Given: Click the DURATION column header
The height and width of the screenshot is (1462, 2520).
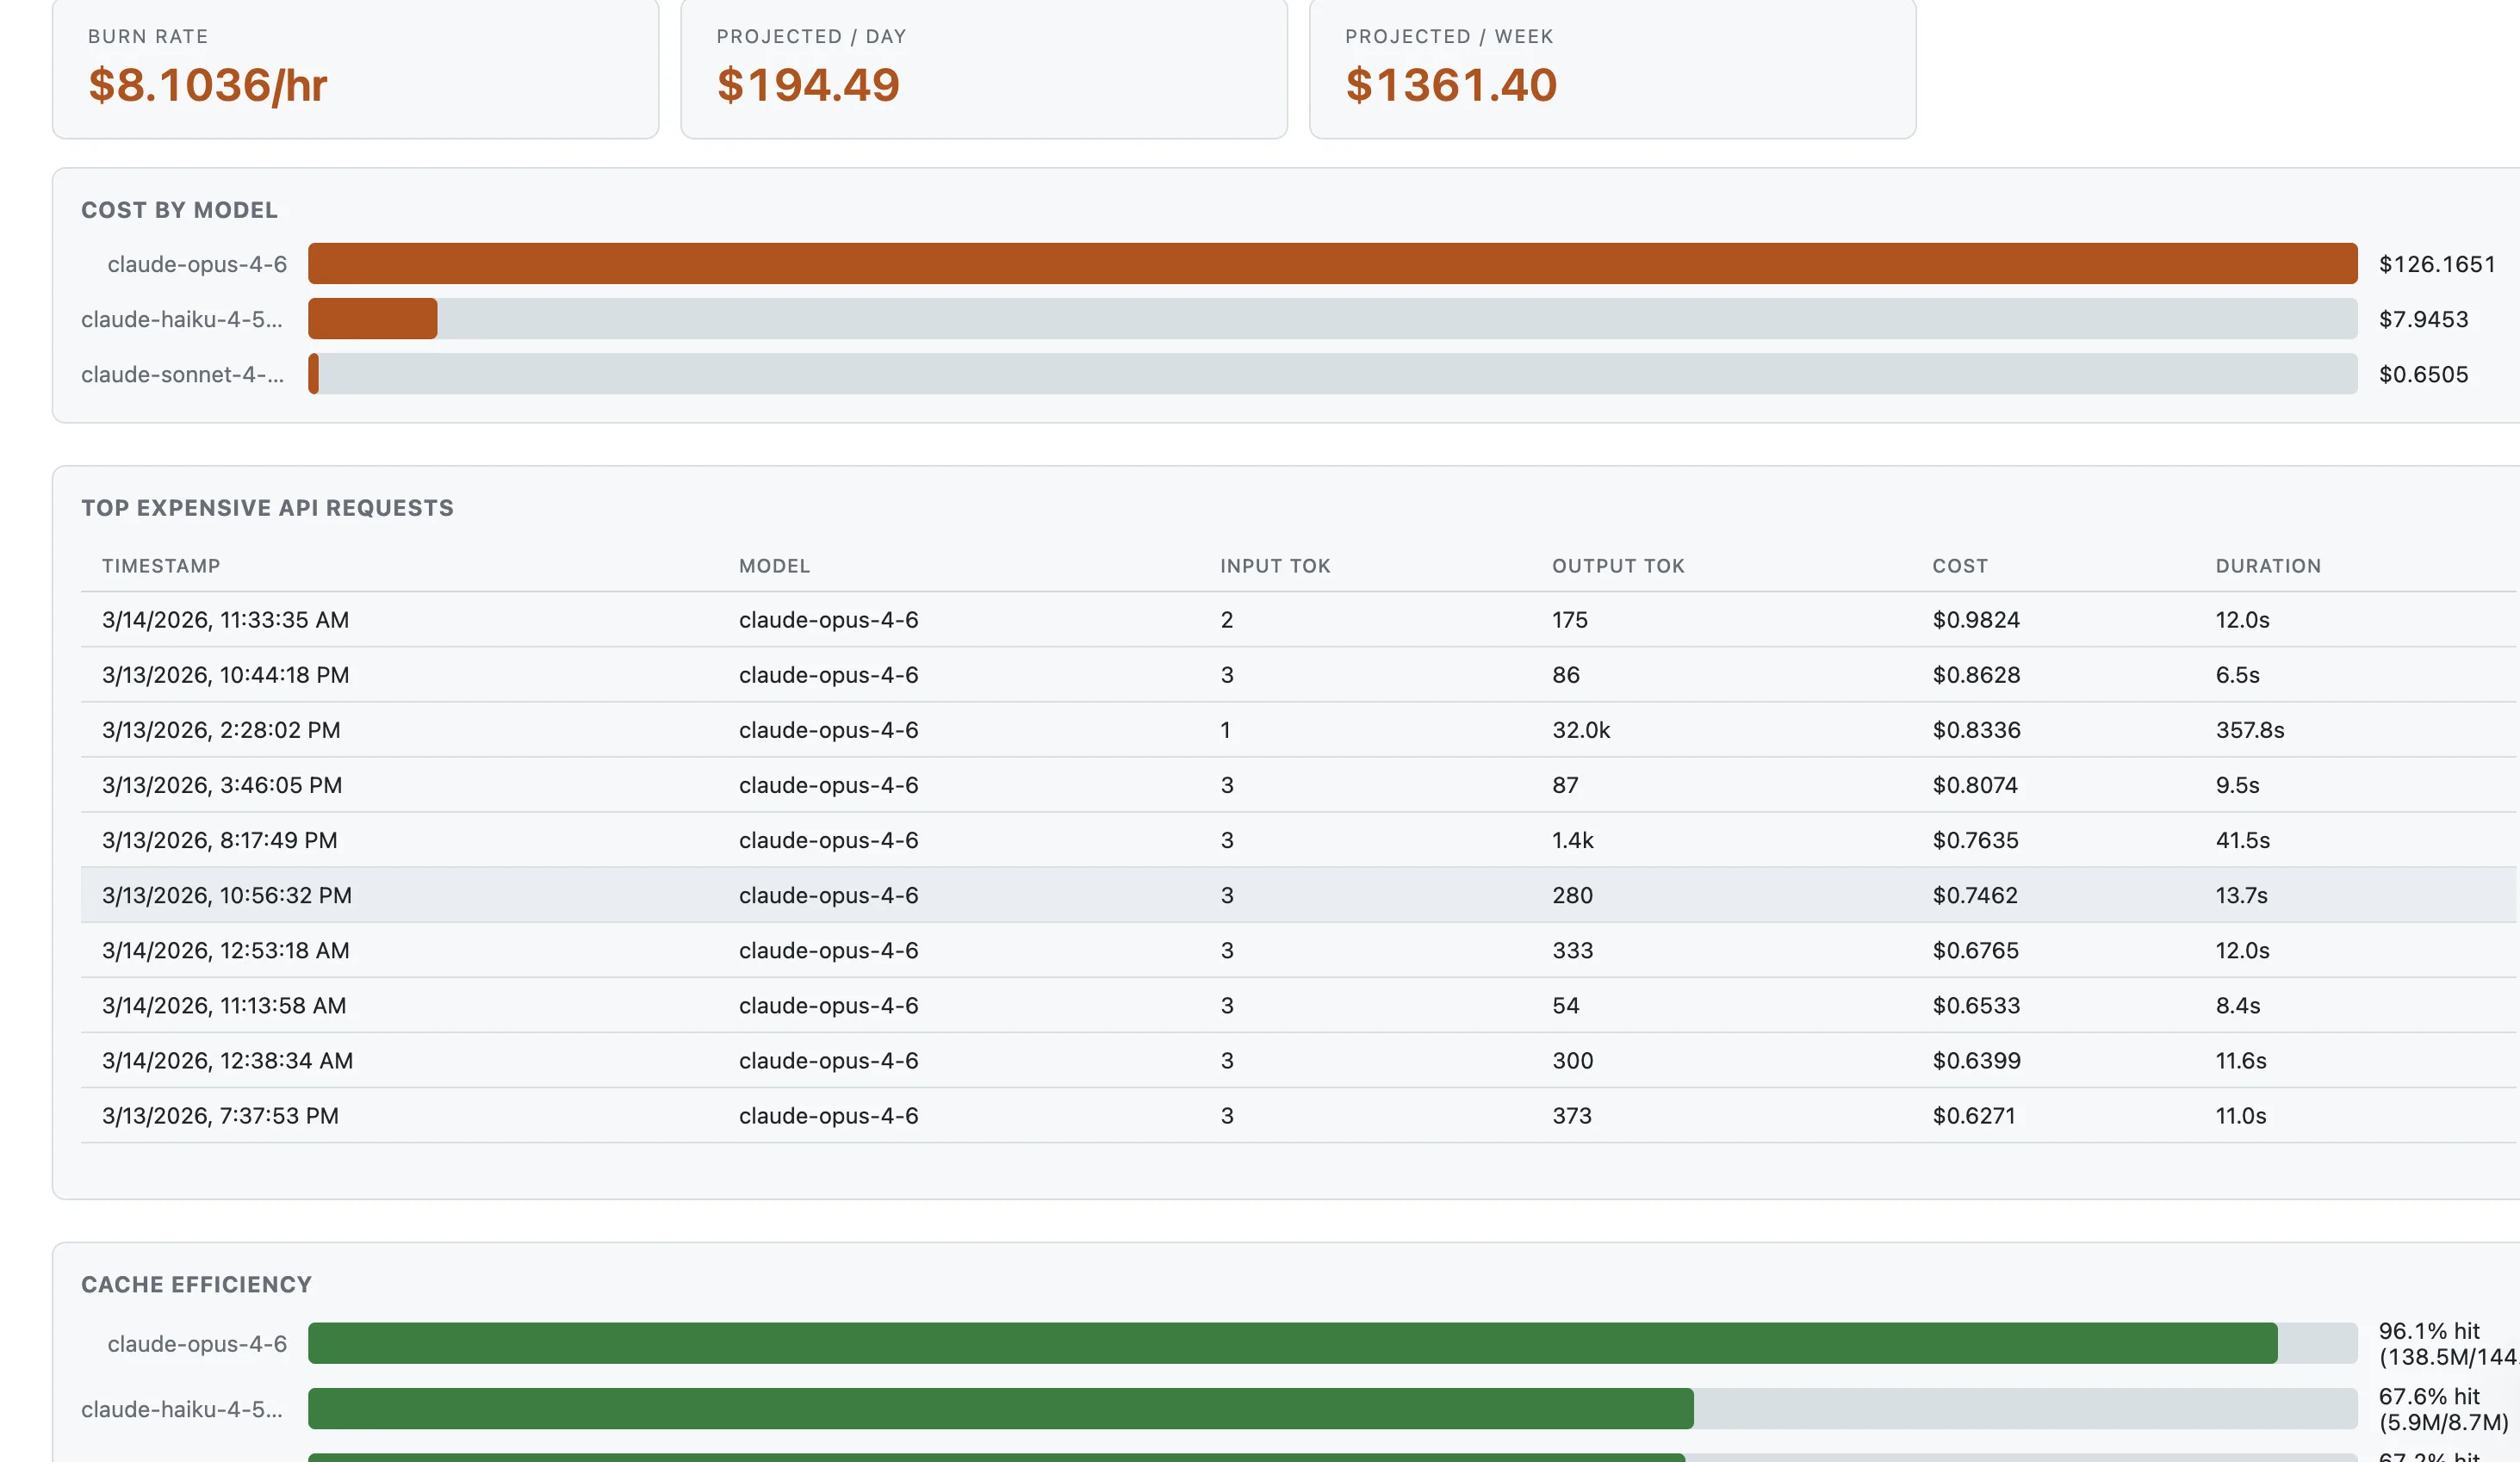Looking at the screenshot, I should [x=2268, y=565].
